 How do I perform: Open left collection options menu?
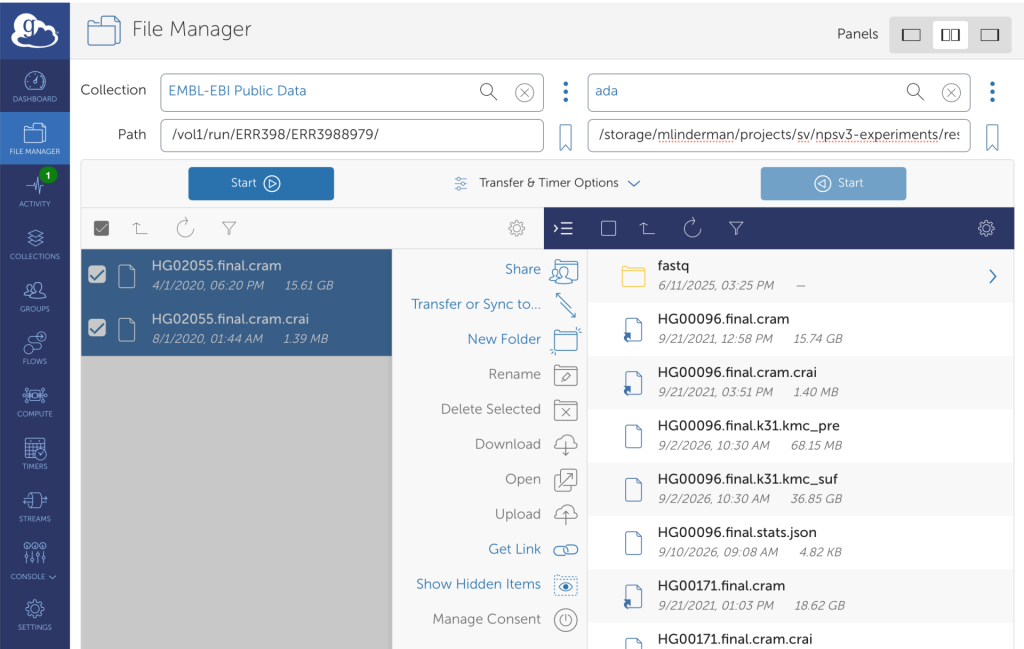coord(566,92)
